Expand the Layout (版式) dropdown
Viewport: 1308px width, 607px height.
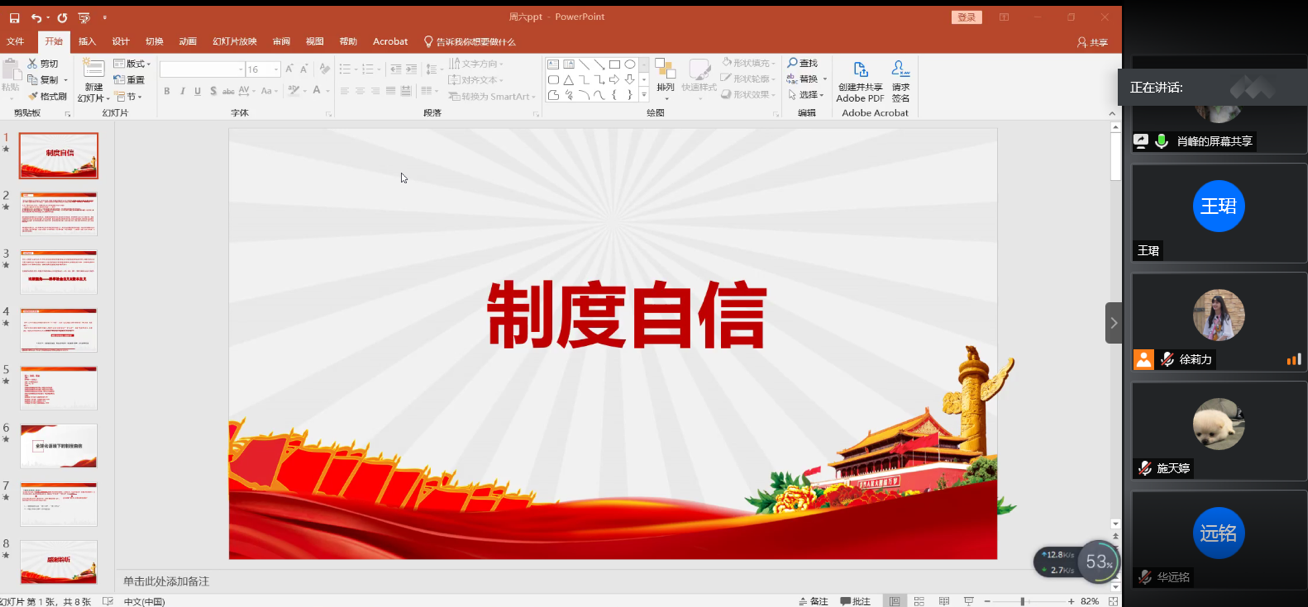(132, 63)
